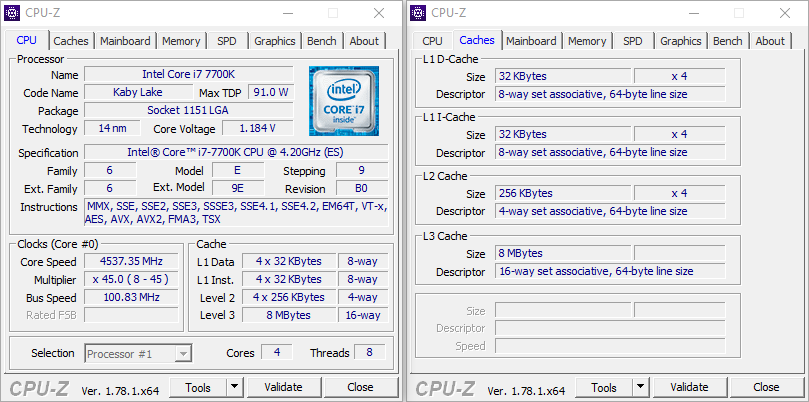Click the Stepping value 9

[x=362, y=170]
